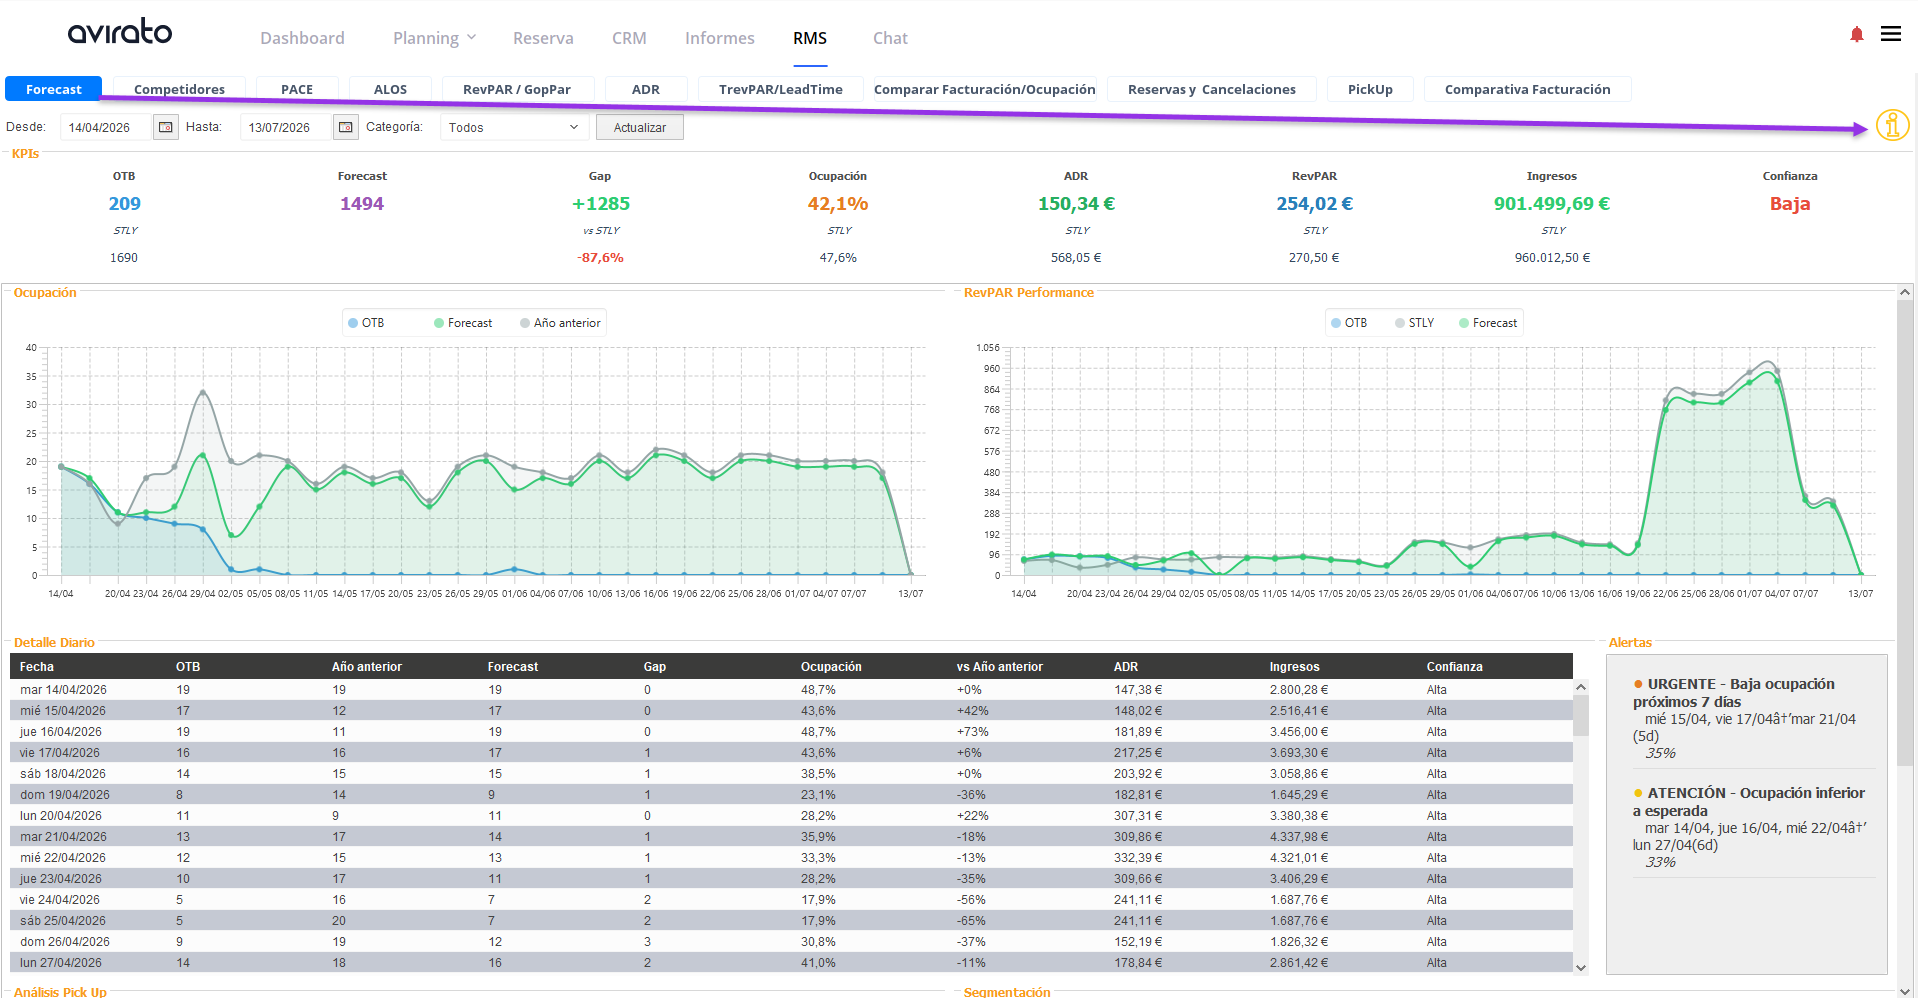Open the RMS section

coord(810,38)
